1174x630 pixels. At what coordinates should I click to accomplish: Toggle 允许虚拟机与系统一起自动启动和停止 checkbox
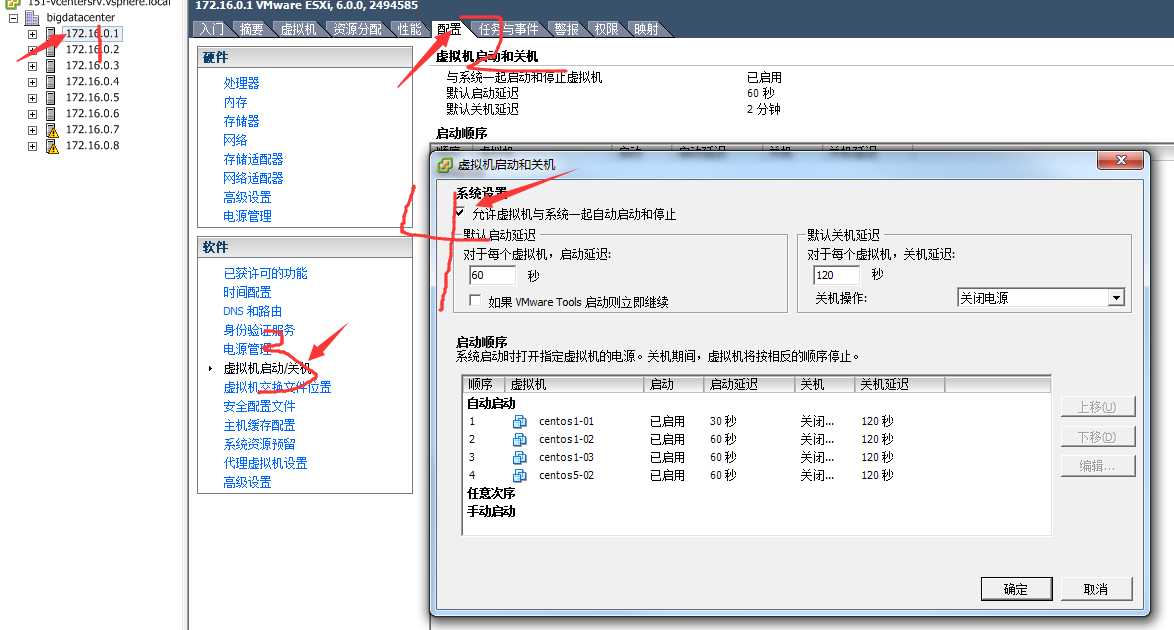460,213
